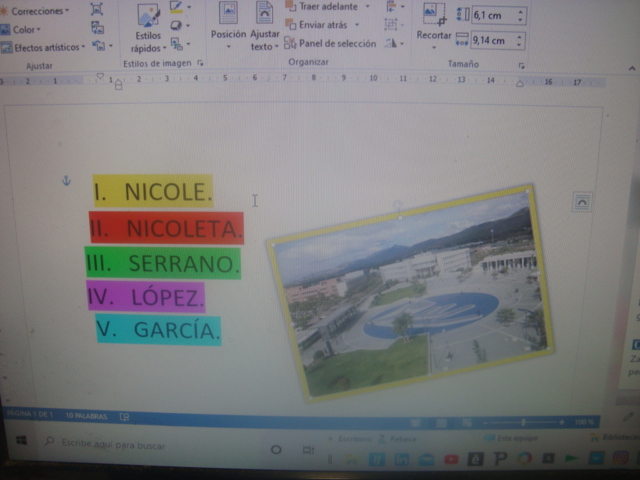Click the yellow NICOLE list item

tap(153, 191)
